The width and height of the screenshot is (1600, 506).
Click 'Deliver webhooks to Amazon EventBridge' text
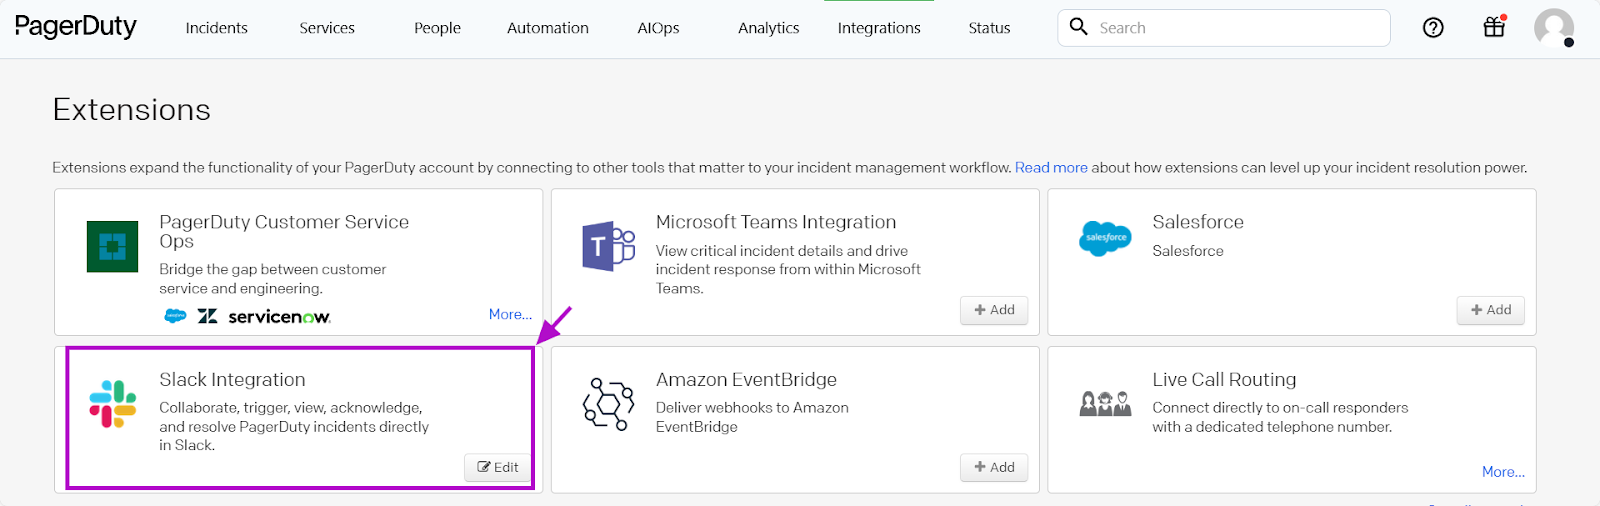(752, 417)
